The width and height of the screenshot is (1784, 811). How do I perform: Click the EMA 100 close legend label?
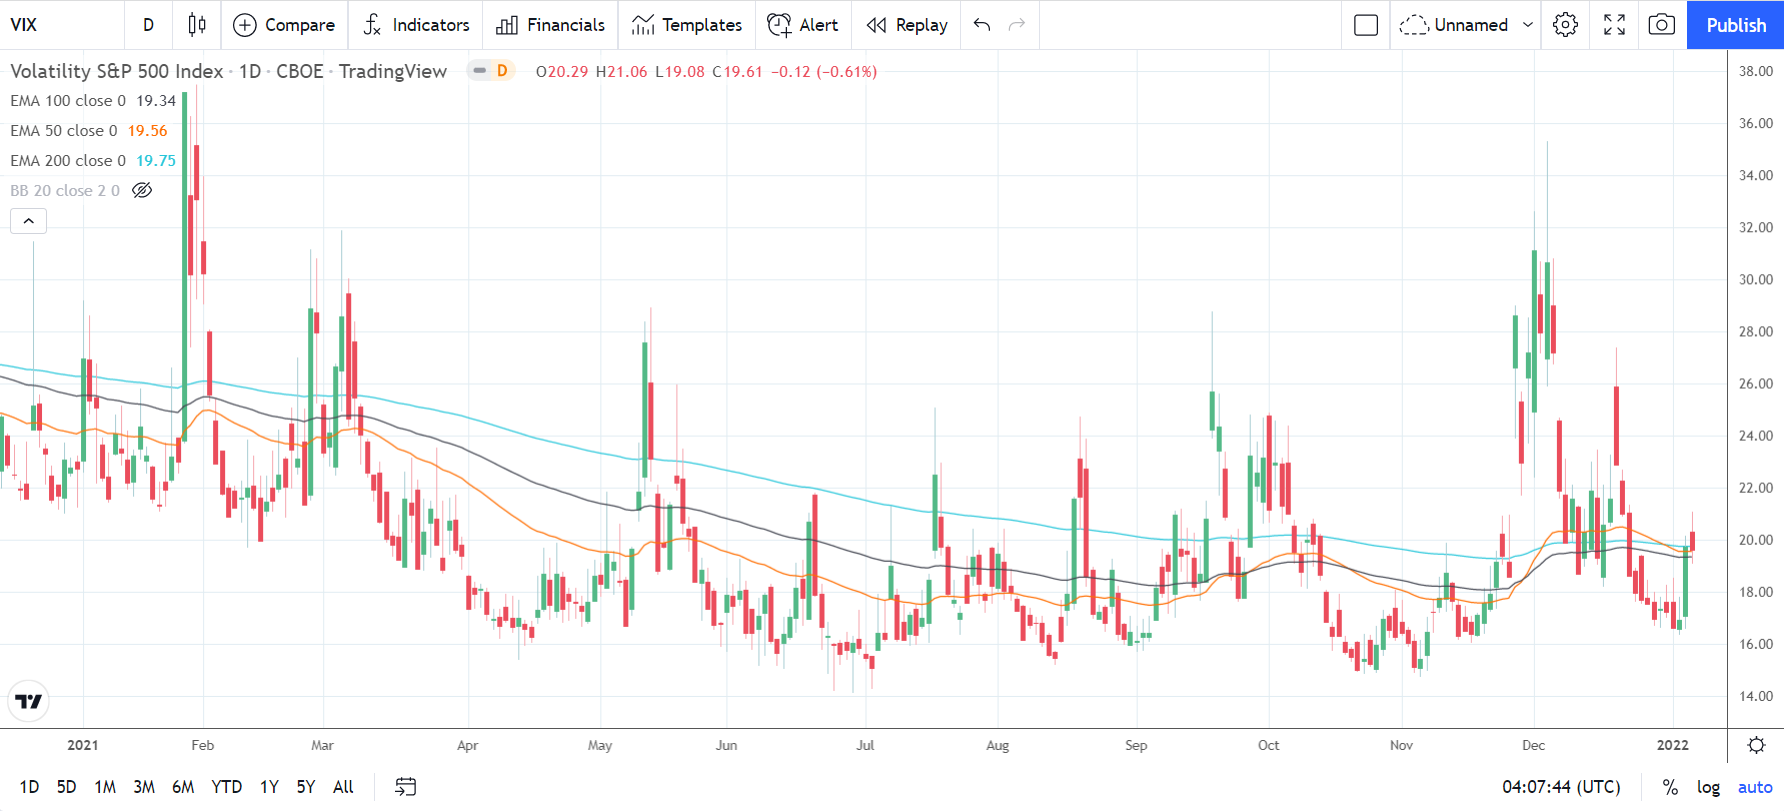68,100
